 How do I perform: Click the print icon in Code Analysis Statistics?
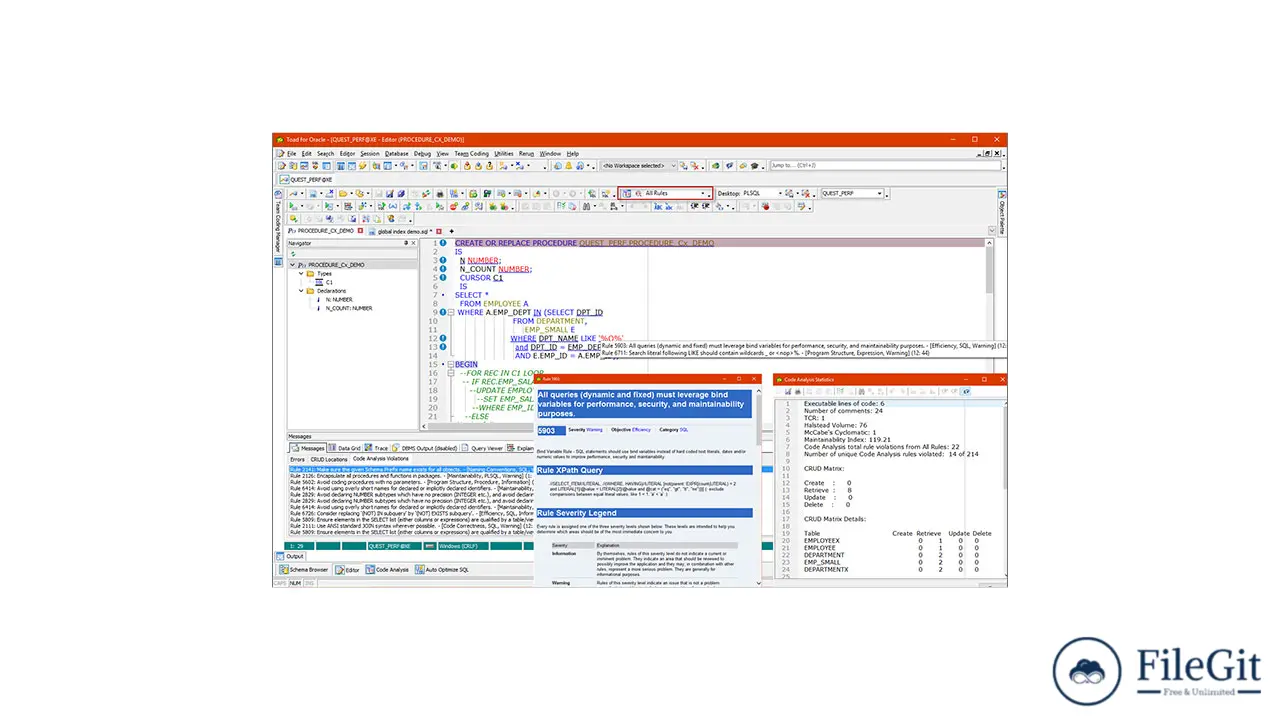click(798, 392)
